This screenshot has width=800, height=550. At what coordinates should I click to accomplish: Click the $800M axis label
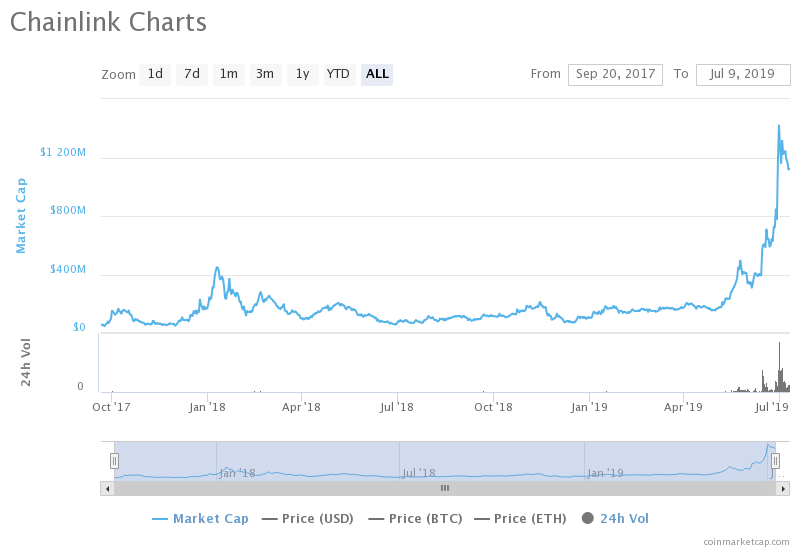coord(68,210)
